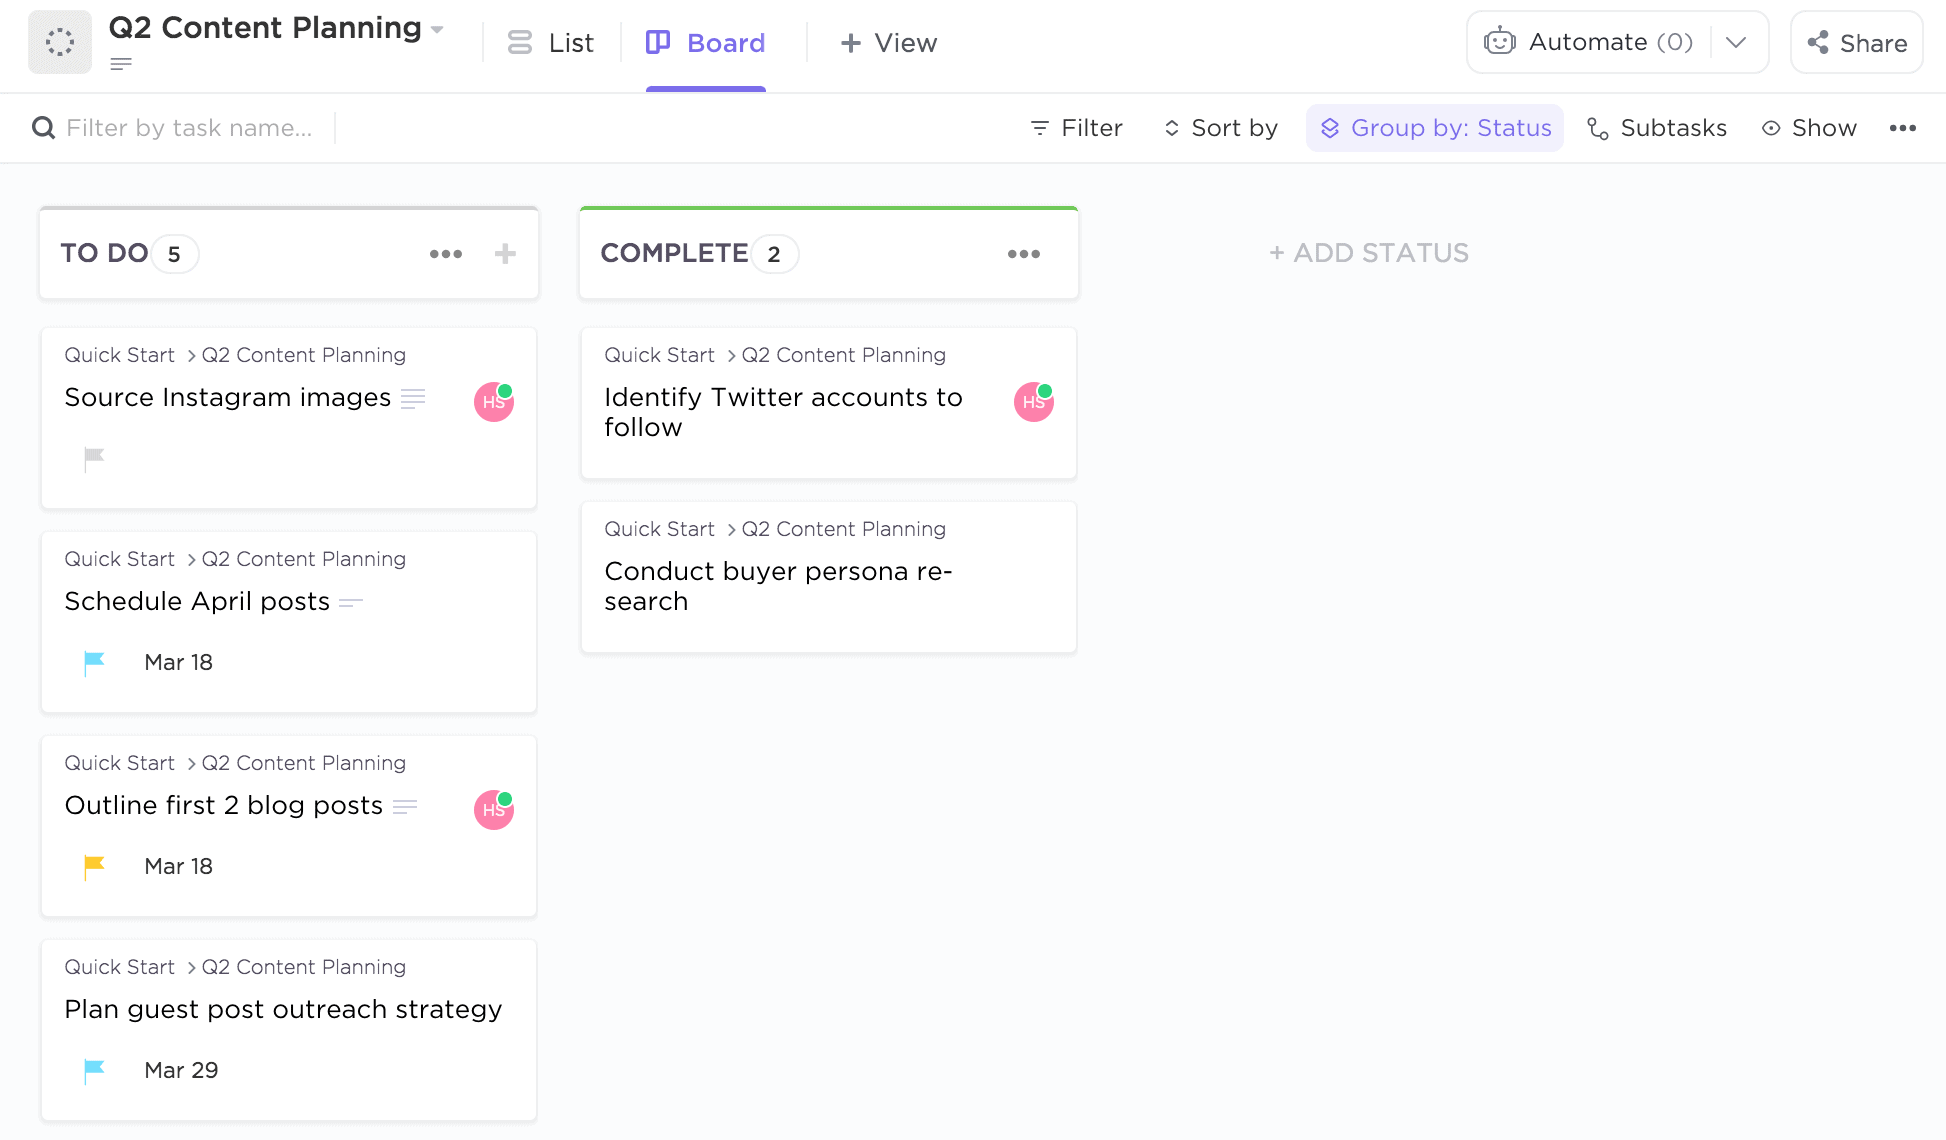
Task: Open TO DO column options menu
Action: (446, 254)
